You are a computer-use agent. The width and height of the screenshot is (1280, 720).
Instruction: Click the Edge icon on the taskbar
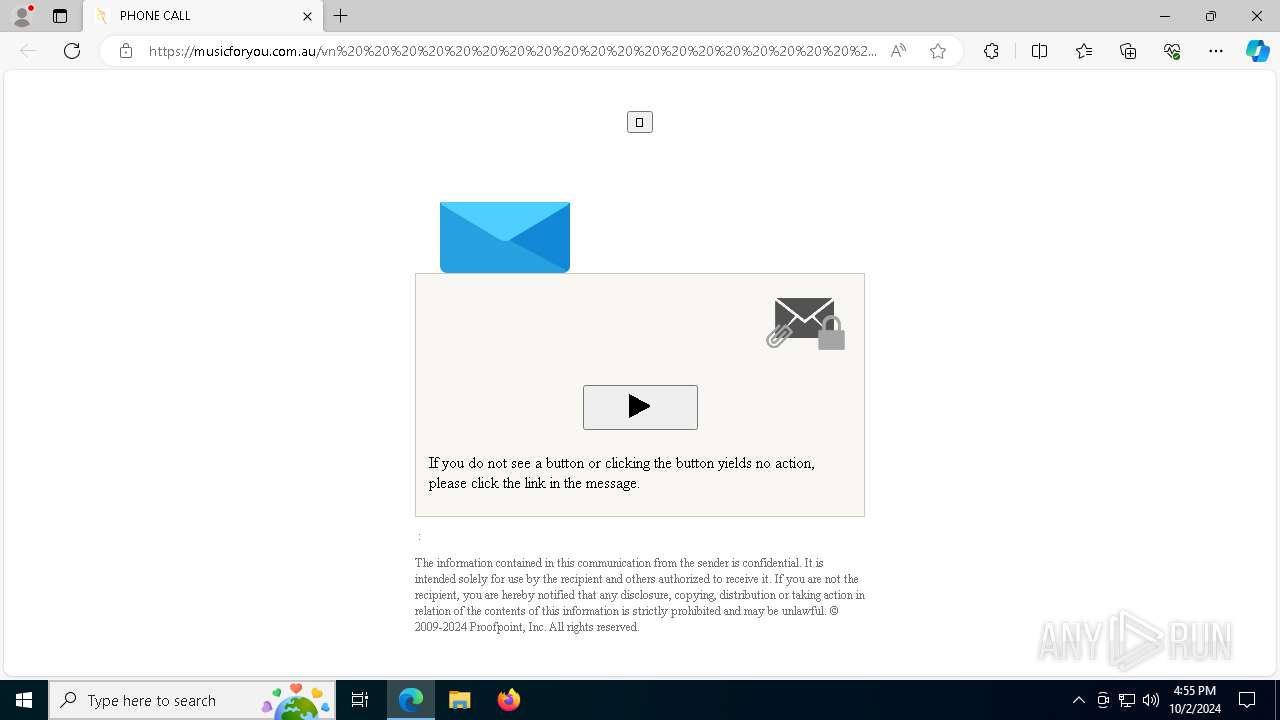click(411, 700)
